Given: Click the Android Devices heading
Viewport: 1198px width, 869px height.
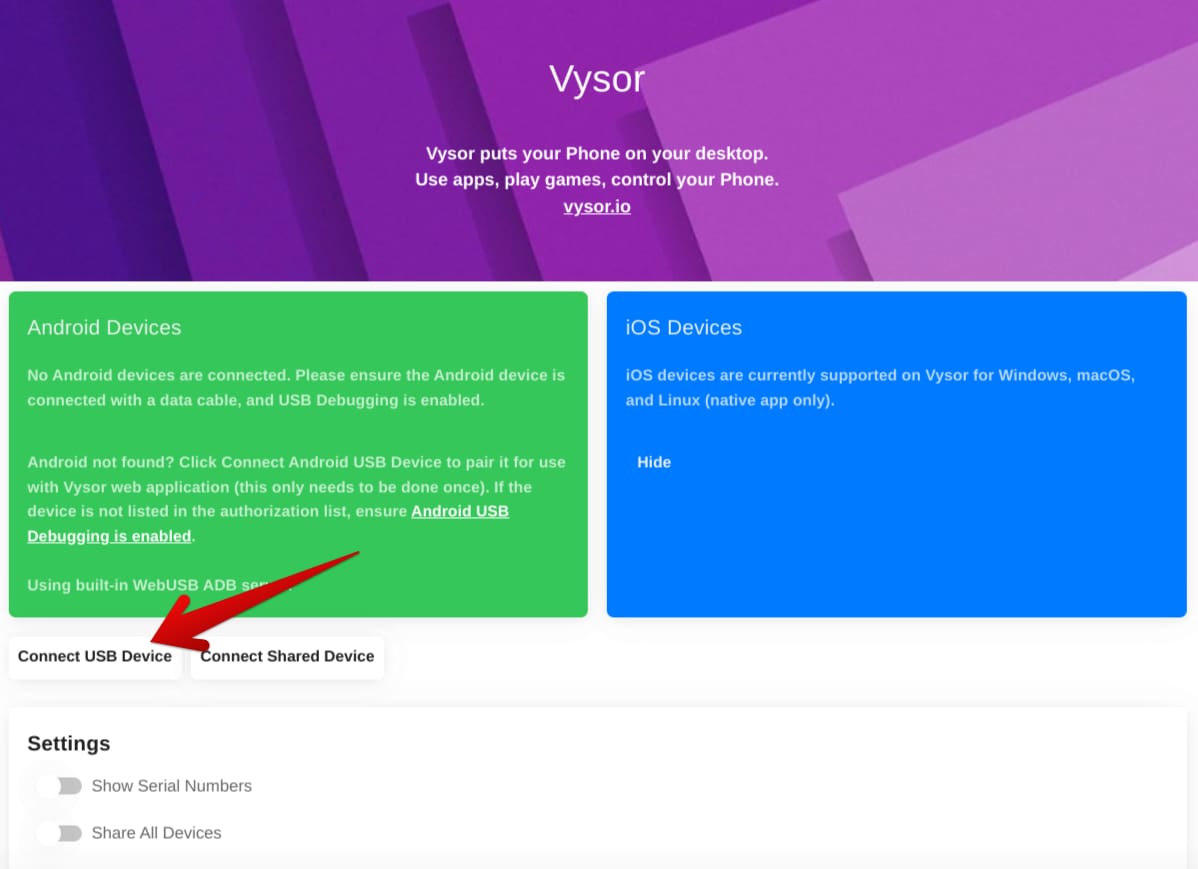Looking at the screenshot, I should click(104, 327).
